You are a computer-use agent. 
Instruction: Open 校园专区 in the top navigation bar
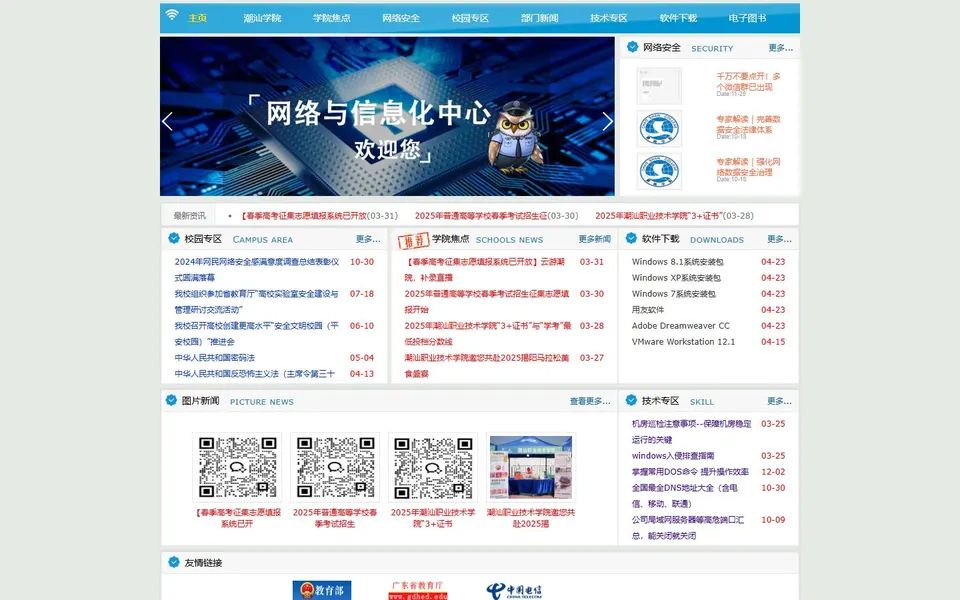tap(470, 18)
